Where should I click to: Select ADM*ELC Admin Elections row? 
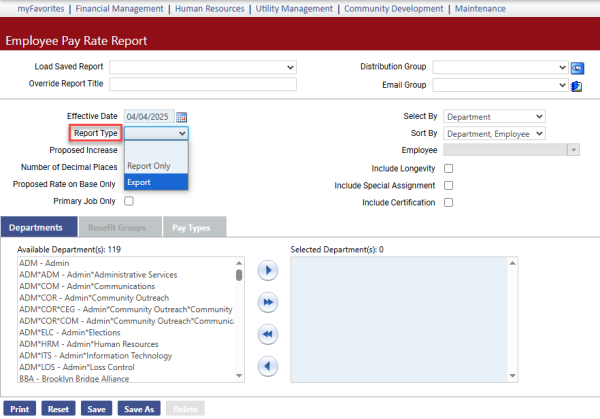coord(126,332)
